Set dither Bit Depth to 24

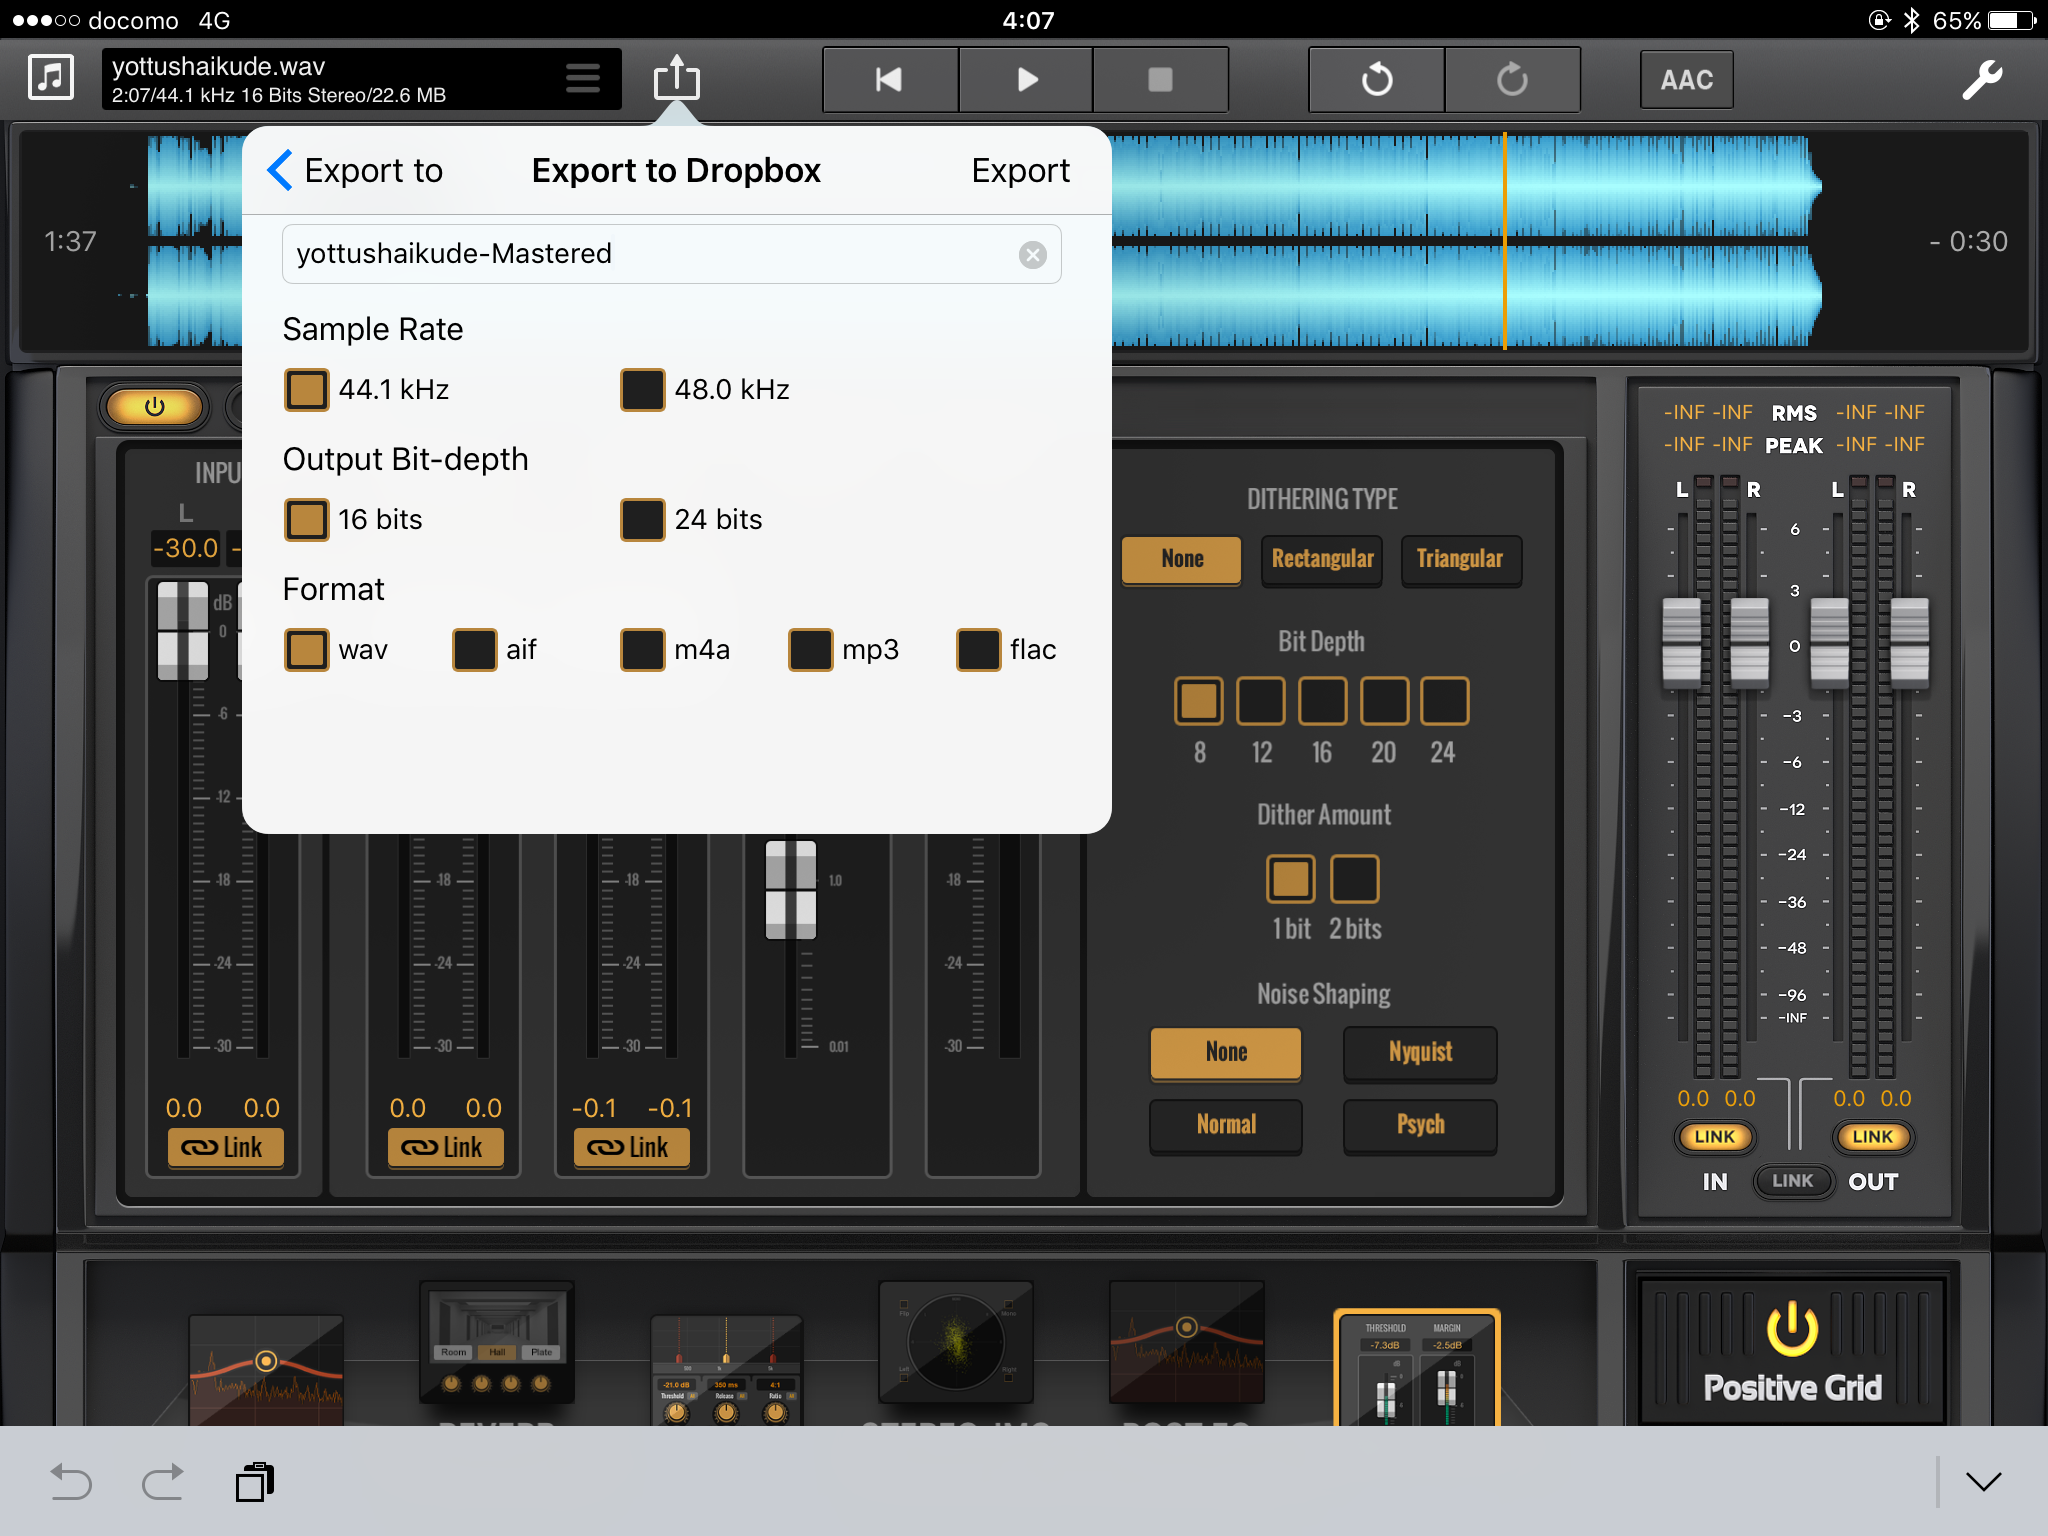[1445, 701]
